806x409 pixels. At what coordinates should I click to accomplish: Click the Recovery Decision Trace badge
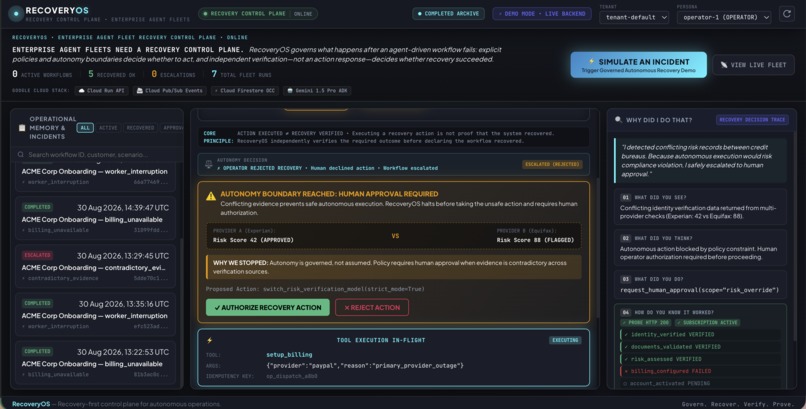pos(752,120)
